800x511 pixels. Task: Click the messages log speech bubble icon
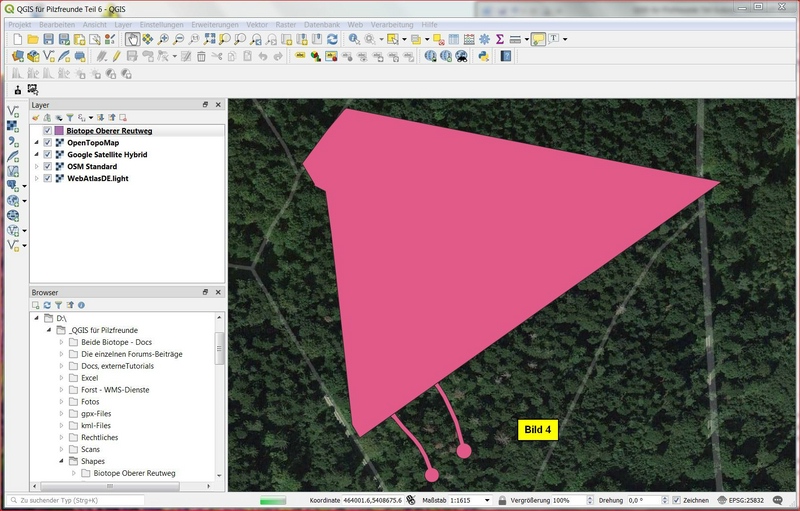click(778, 500)
